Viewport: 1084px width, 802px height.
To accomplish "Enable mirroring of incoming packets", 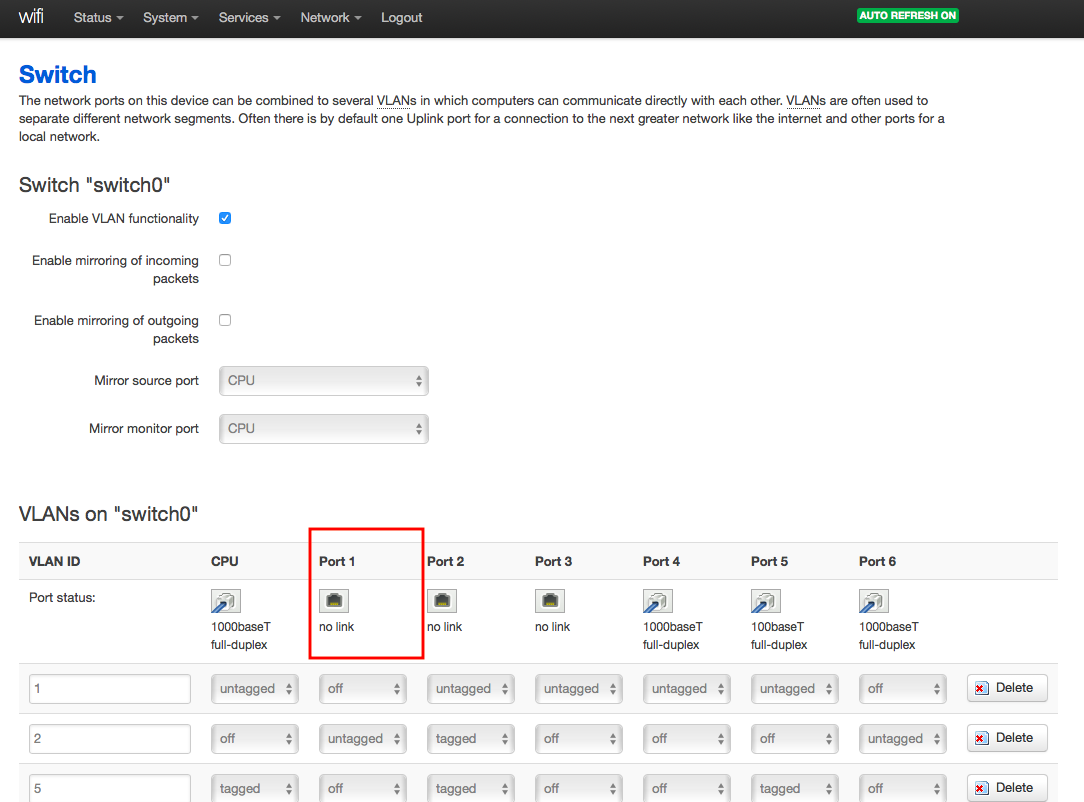I will (225, 260).
